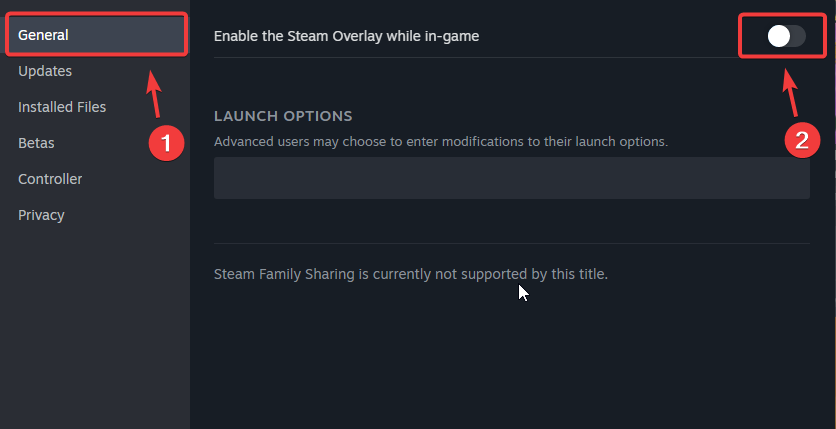This screenshot has width=836, height=429.
Task: Toggle the Steam Overlay in-game switch
Action: (x=786, y=36)
